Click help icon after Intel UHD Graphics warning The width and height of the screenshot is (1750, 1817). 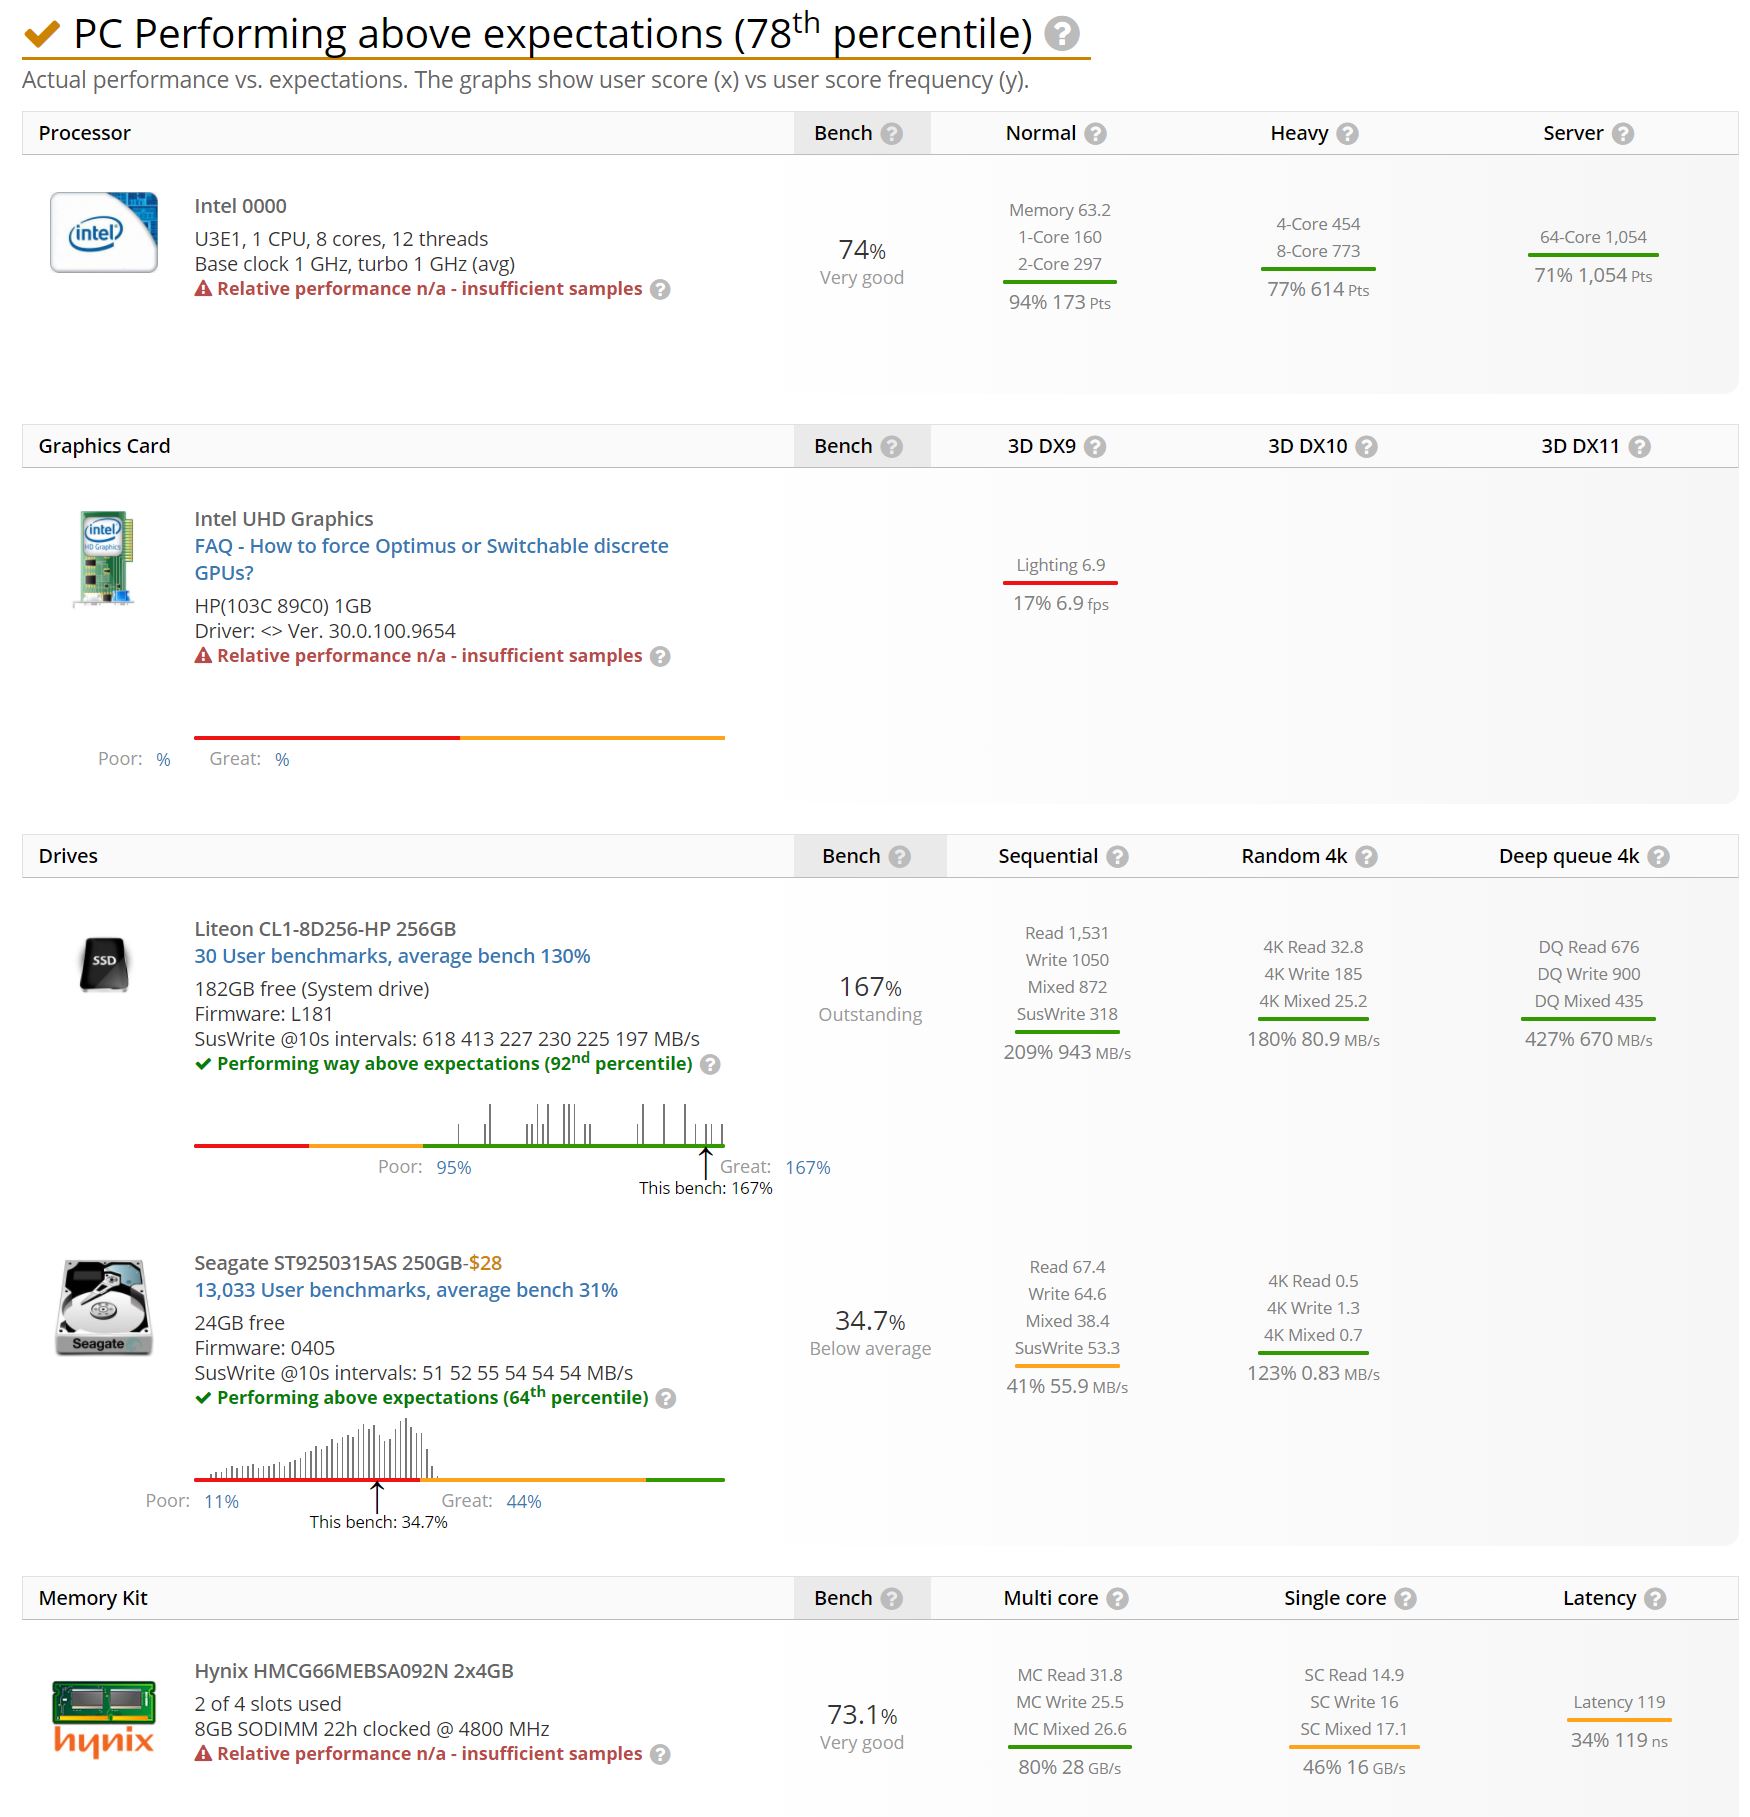pos(660,657)
